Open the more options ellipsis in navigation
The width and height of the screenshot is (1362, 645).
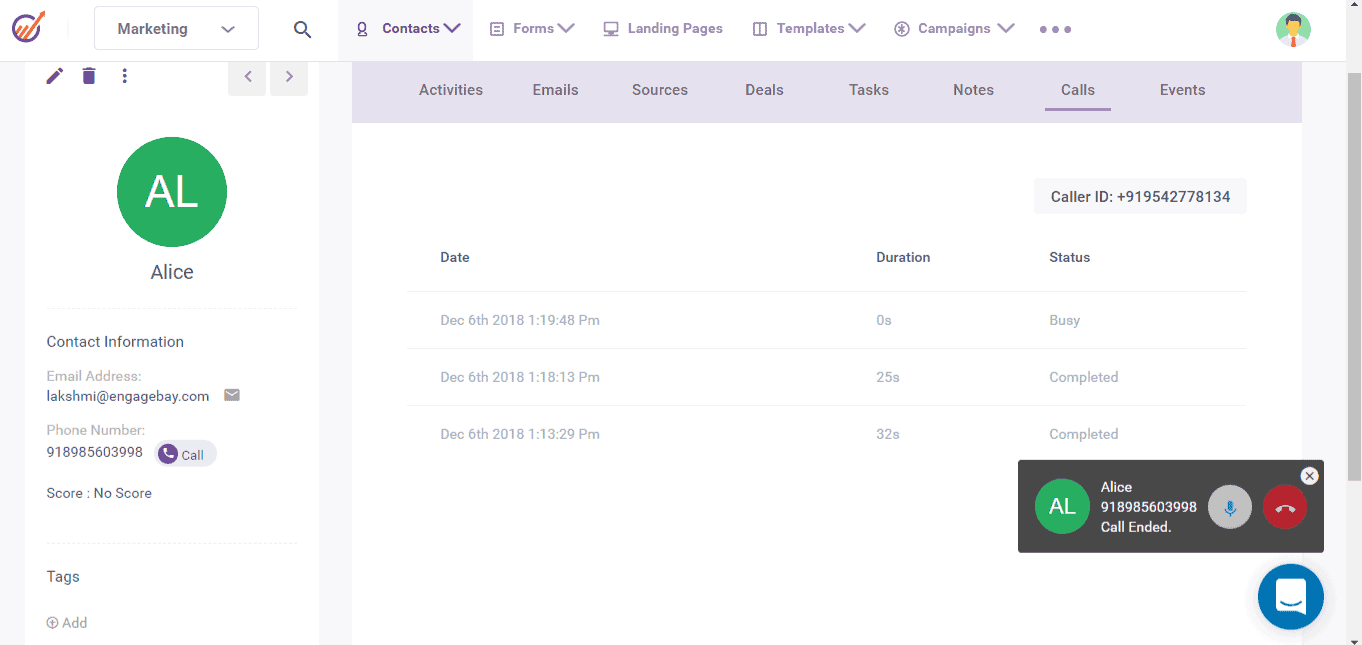(x=1055, y=29)
